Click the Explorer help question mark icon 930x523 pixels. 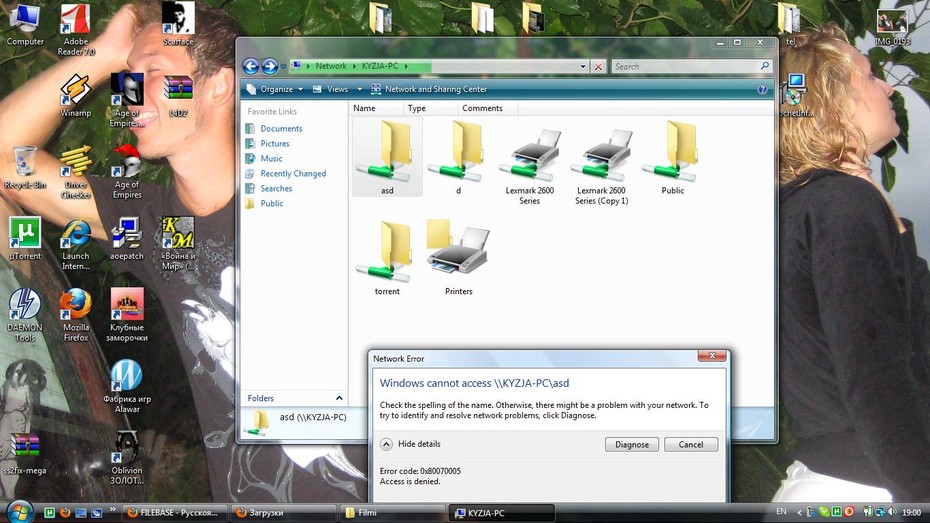762,90
